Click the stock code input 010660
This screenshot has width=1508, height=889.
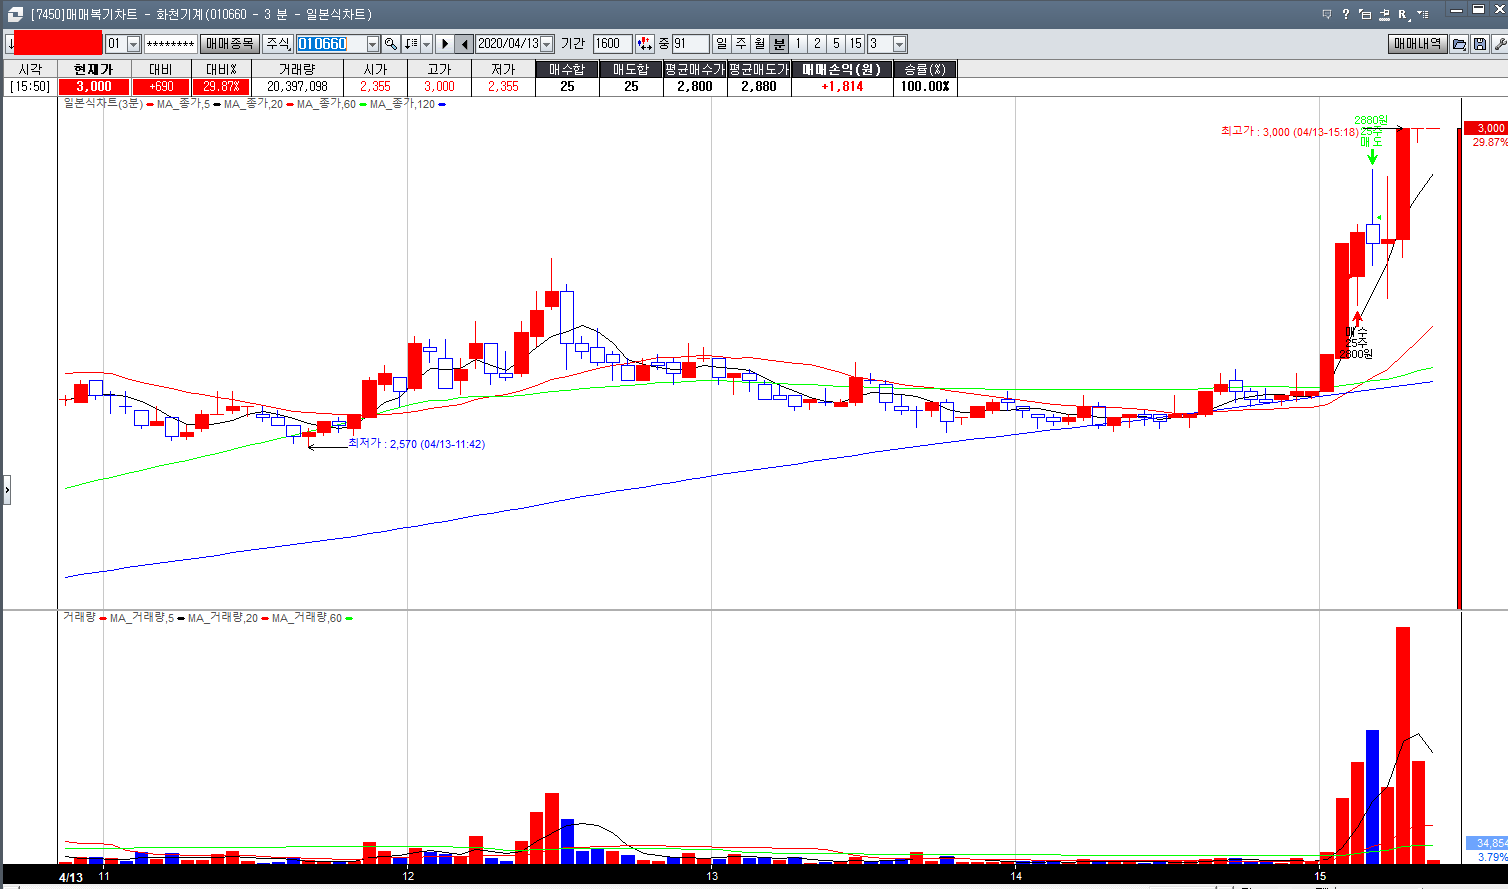coord(331,44)
